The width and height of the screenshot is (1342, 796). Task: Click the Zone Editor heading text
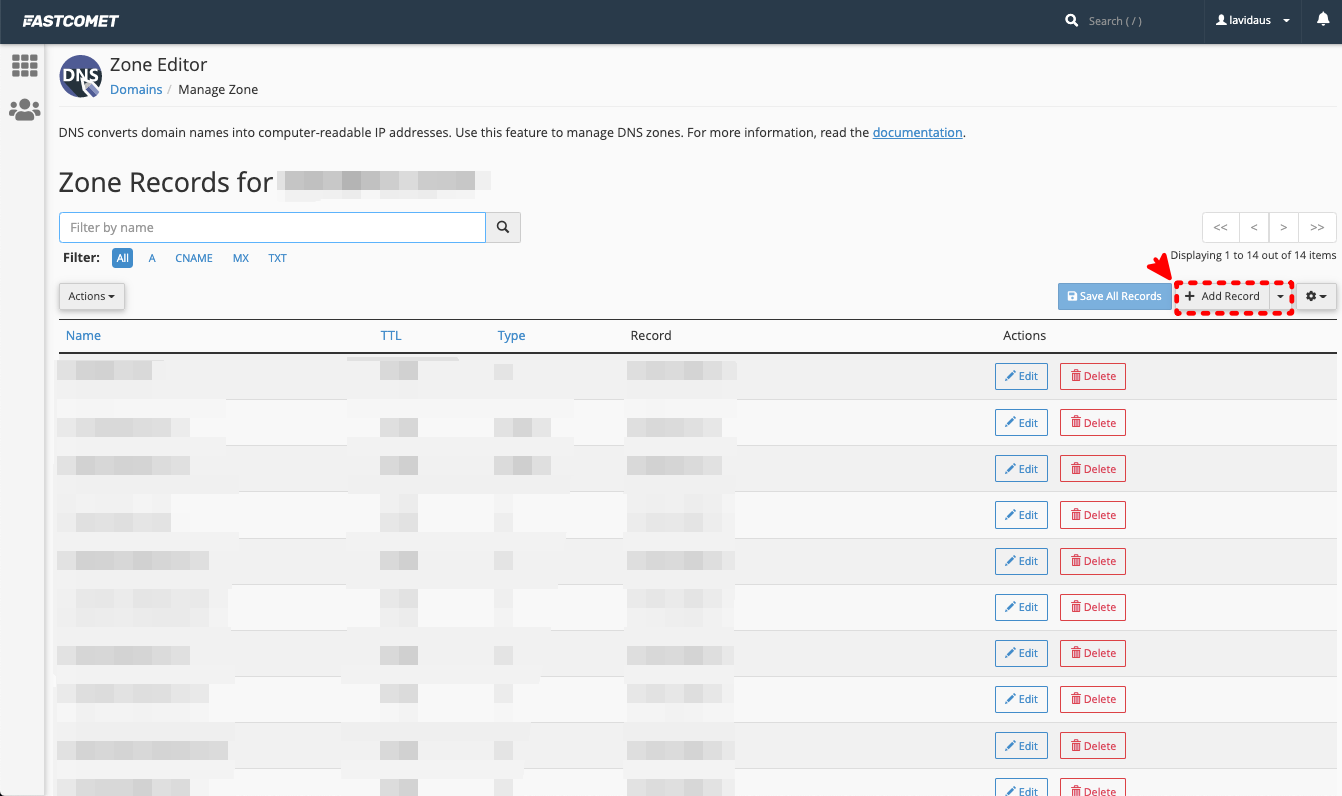158,65
